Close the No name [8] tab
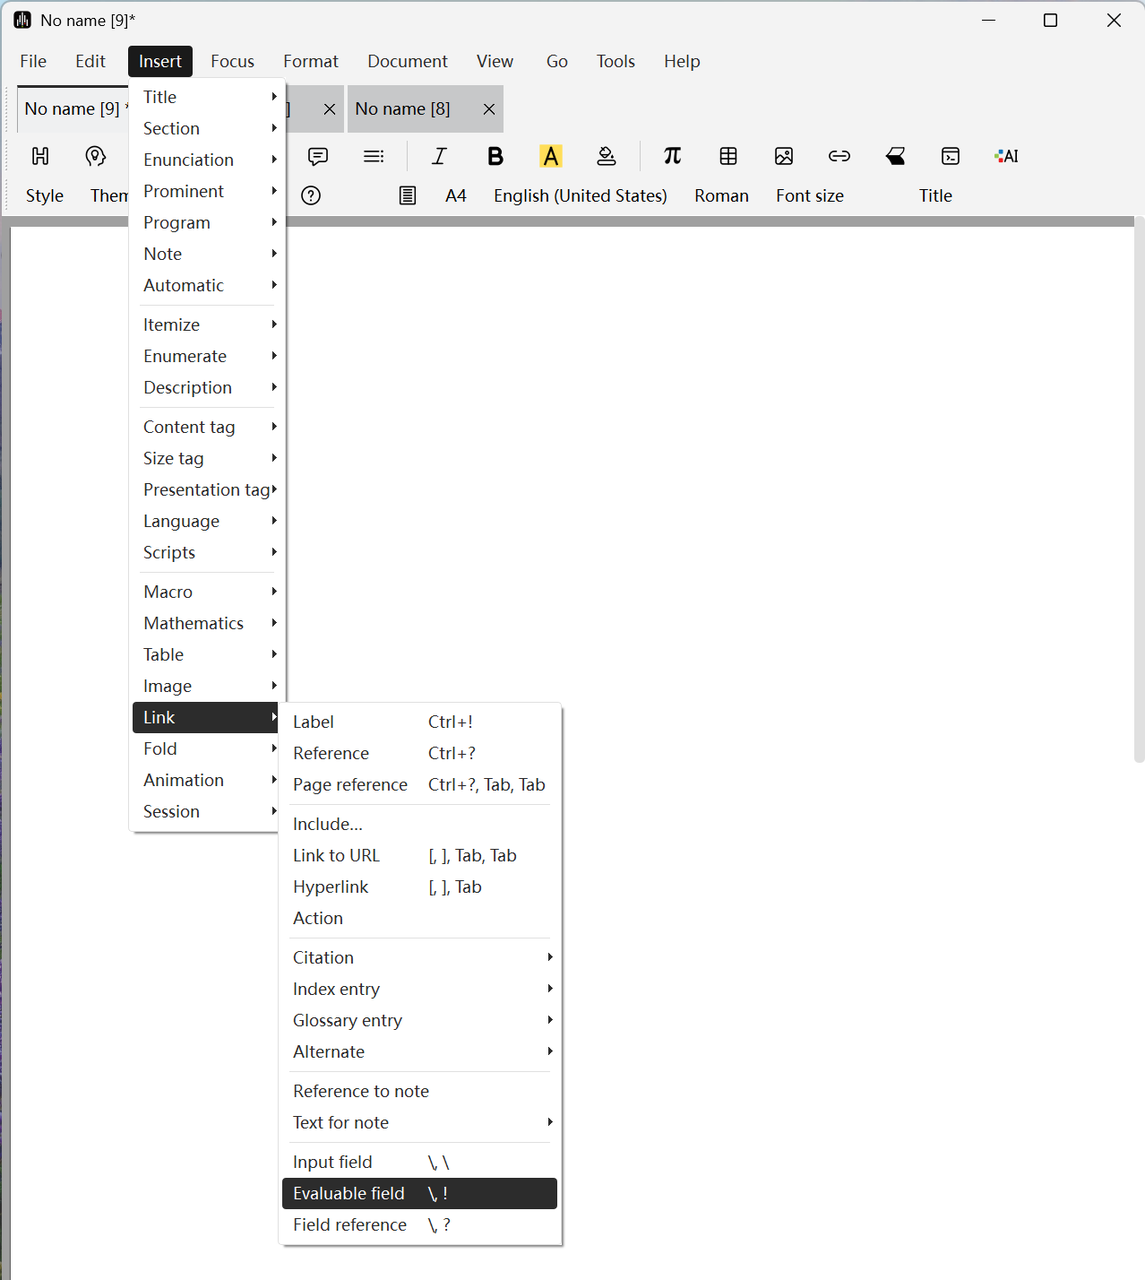 (x=489, y=109)
